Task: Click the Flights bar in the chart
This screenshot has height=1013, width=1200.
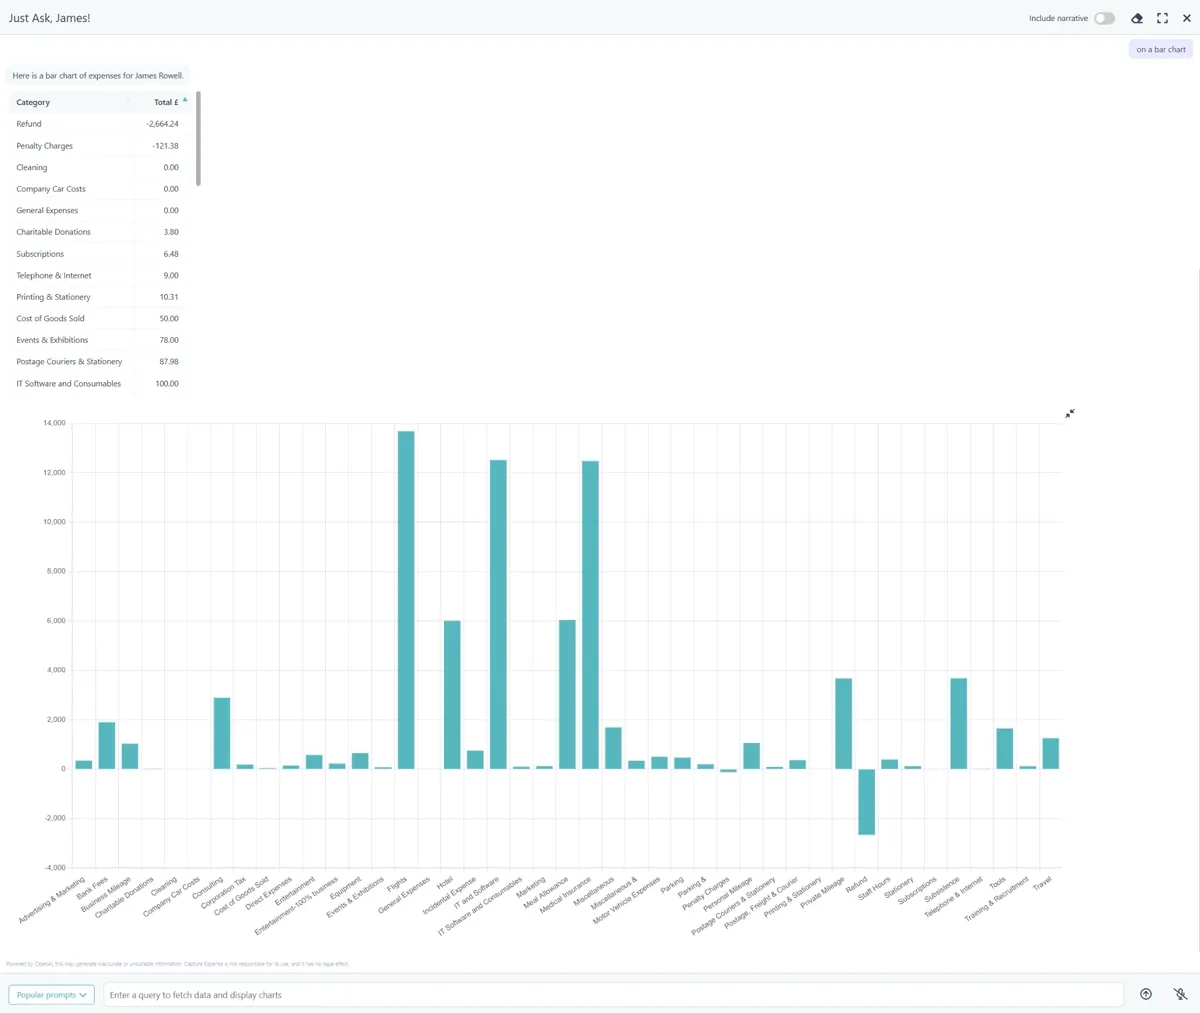Action: click(x=406, y=600)
